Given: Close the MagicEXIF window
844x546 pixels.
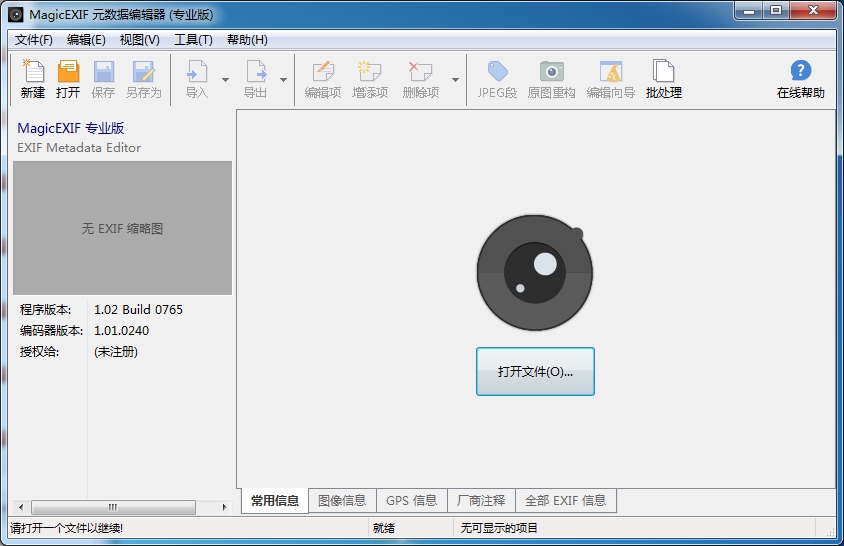Looking at the screenshot, I should point(813,10).
